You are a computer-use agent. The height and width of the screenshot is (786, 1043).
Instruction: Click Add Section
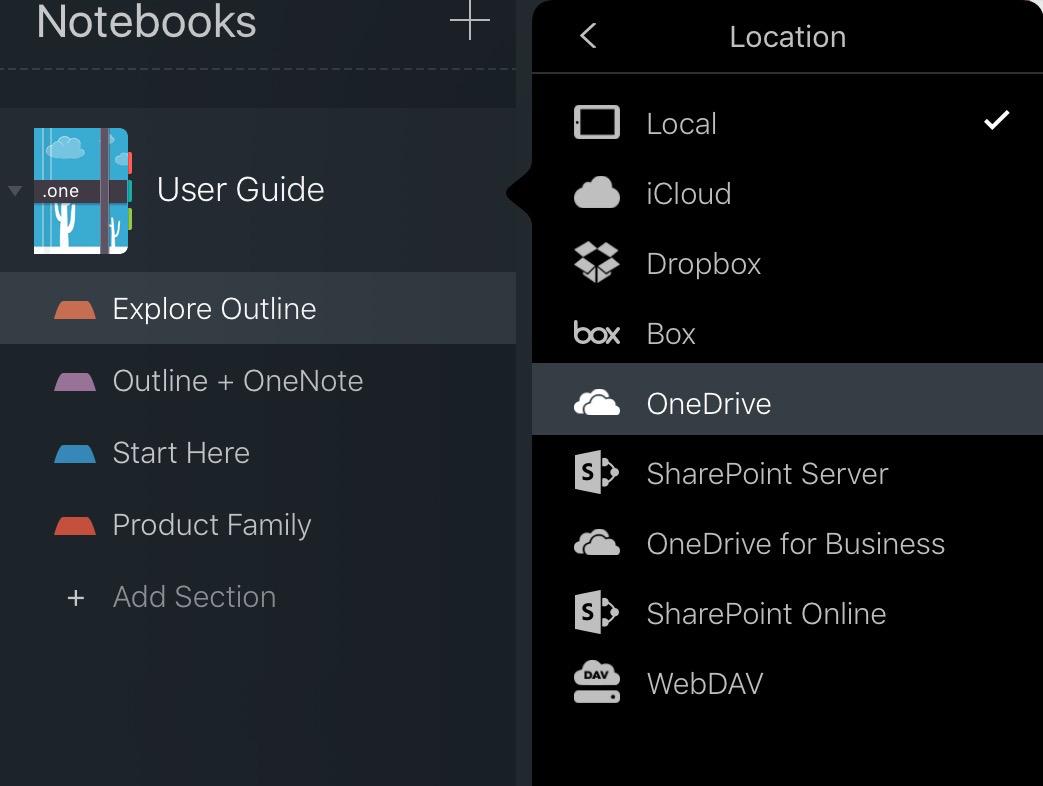point(194,596)
